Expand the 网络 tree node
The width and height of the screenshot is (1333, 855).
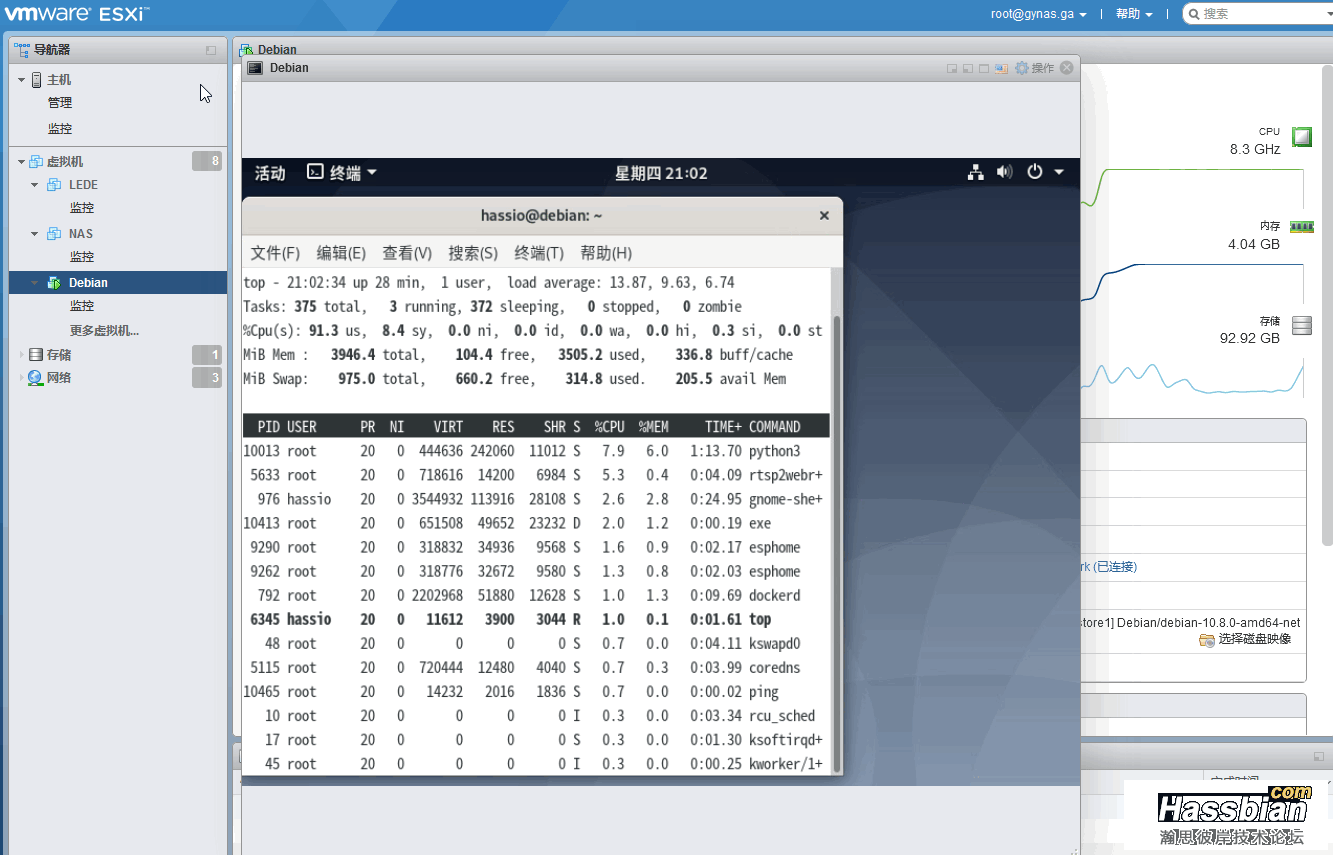tap(21, 378)
